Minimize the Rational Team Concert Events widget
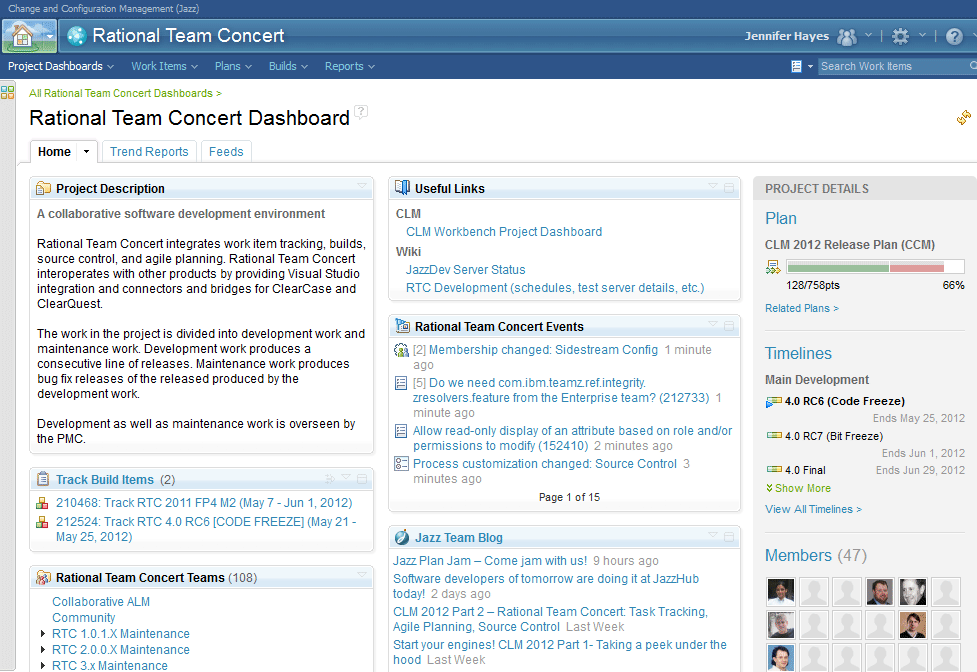The image size is (977, 672). 729,326
